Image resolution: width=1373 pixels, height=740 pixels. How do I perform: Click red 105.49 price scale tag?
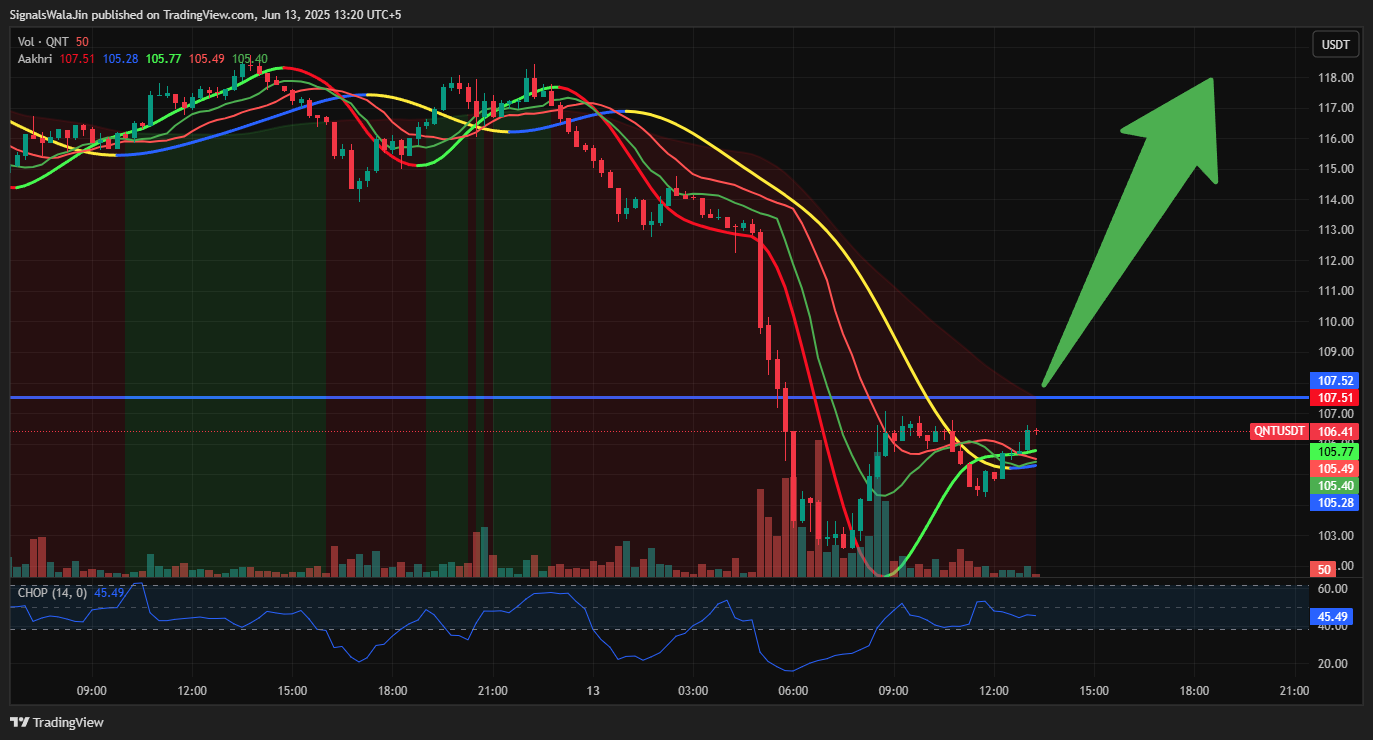[x=1336, y=468]
